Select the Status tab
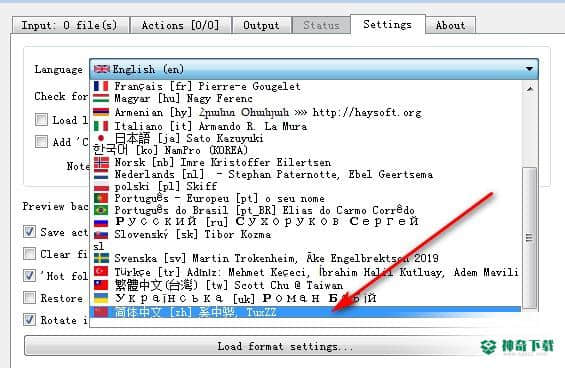The height and width of the screenshot is (368, 565). [x=321, y=25]
